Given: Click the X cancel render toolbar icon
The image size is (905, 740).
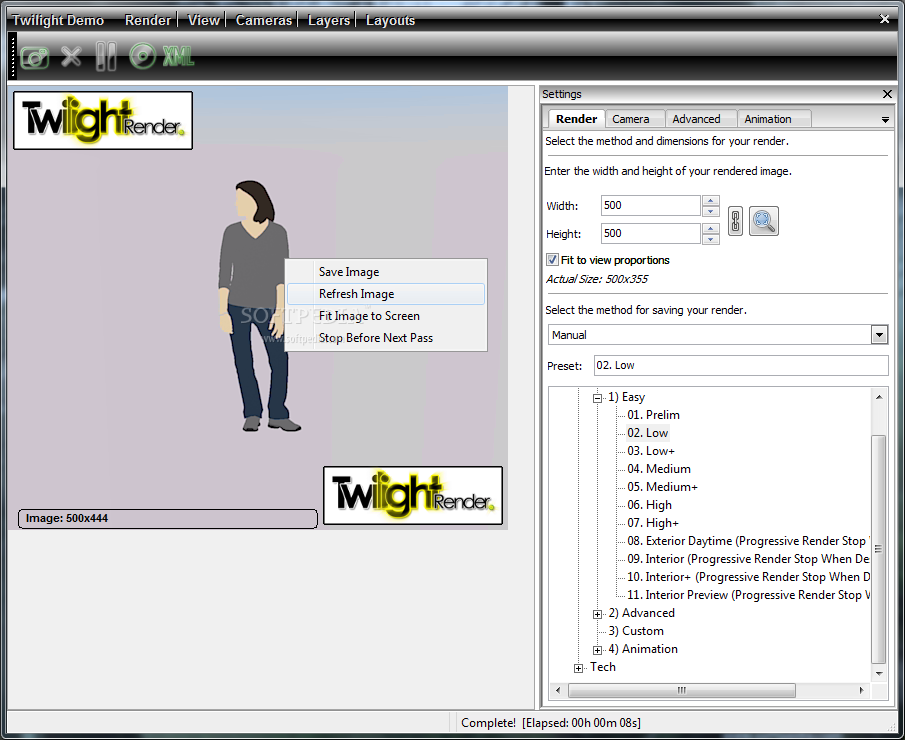Looking at the screenshot, I should click(x=71, y=57).
